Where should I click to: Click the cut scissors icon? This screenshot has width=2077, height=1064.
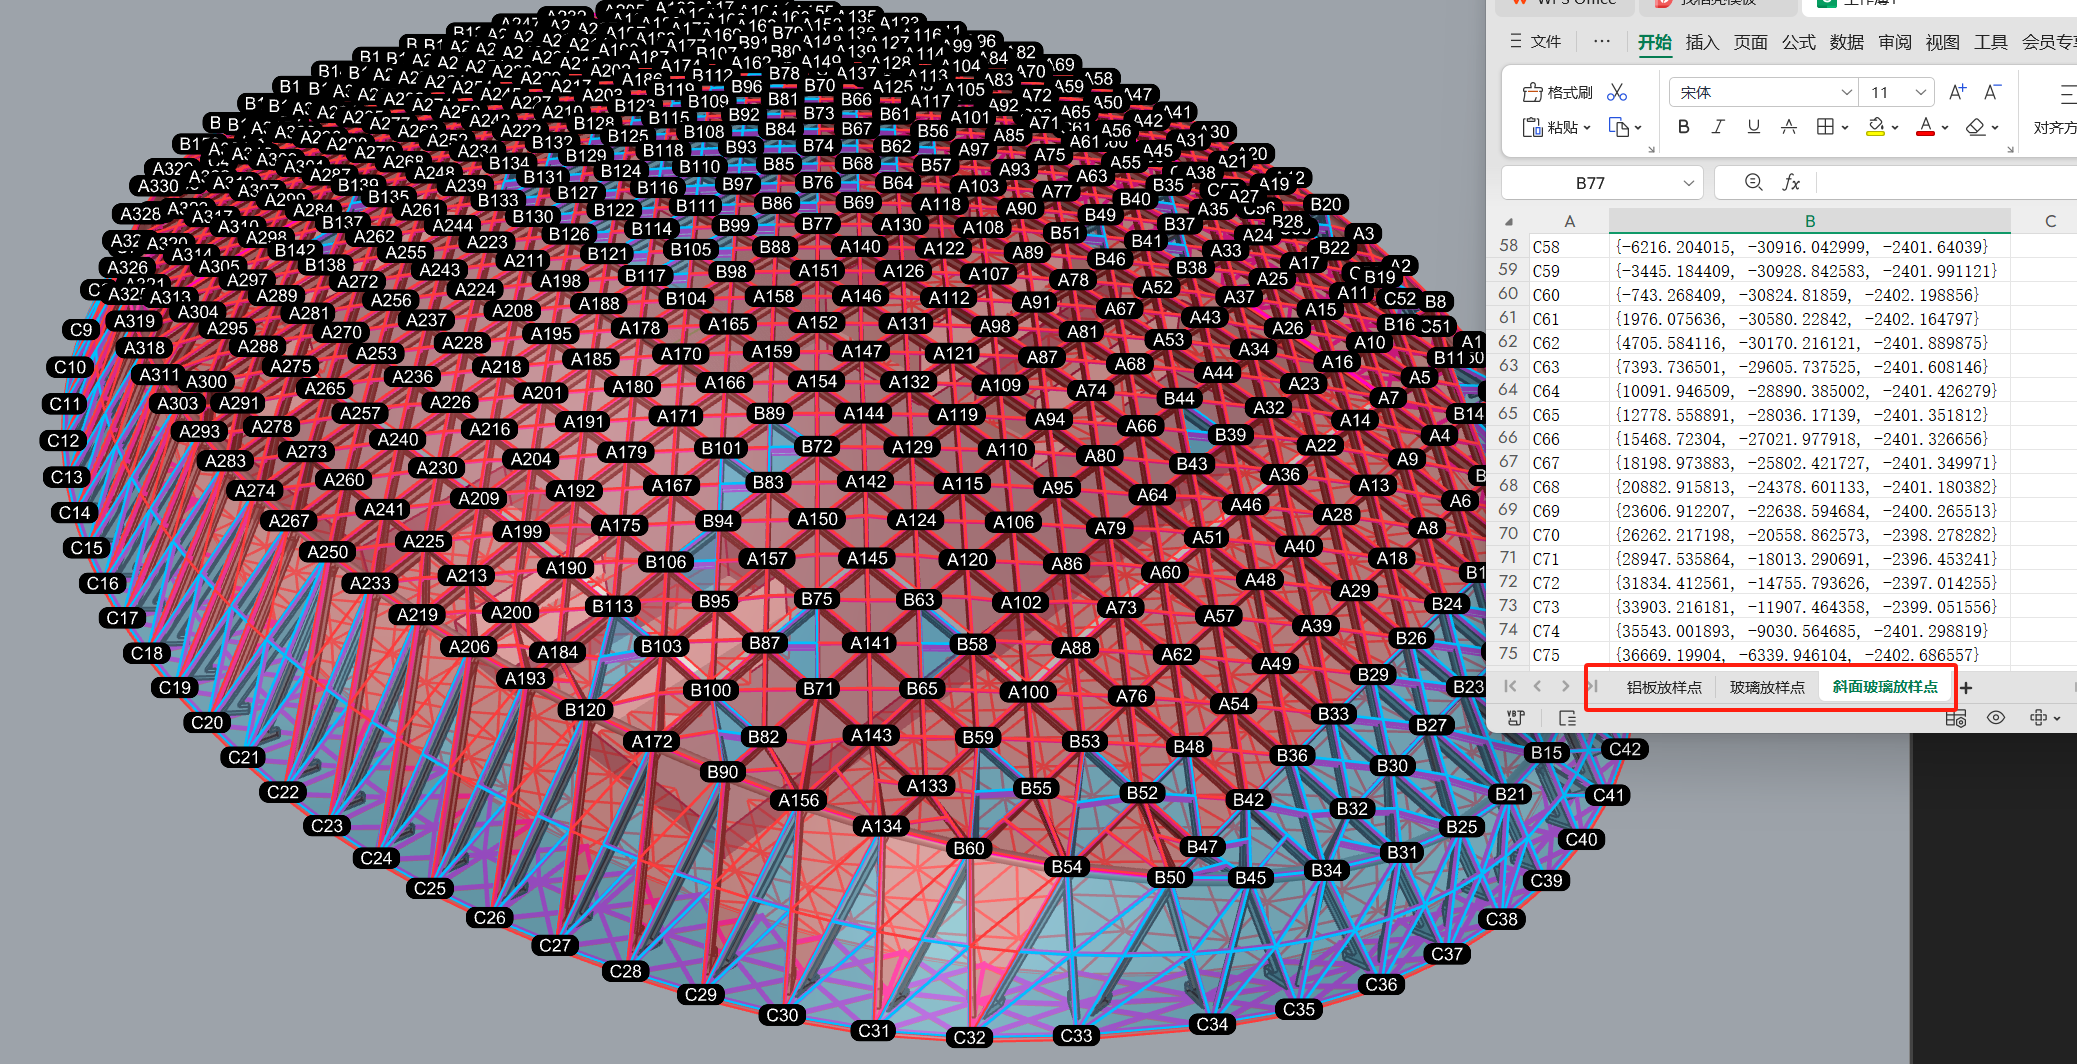1616,93
